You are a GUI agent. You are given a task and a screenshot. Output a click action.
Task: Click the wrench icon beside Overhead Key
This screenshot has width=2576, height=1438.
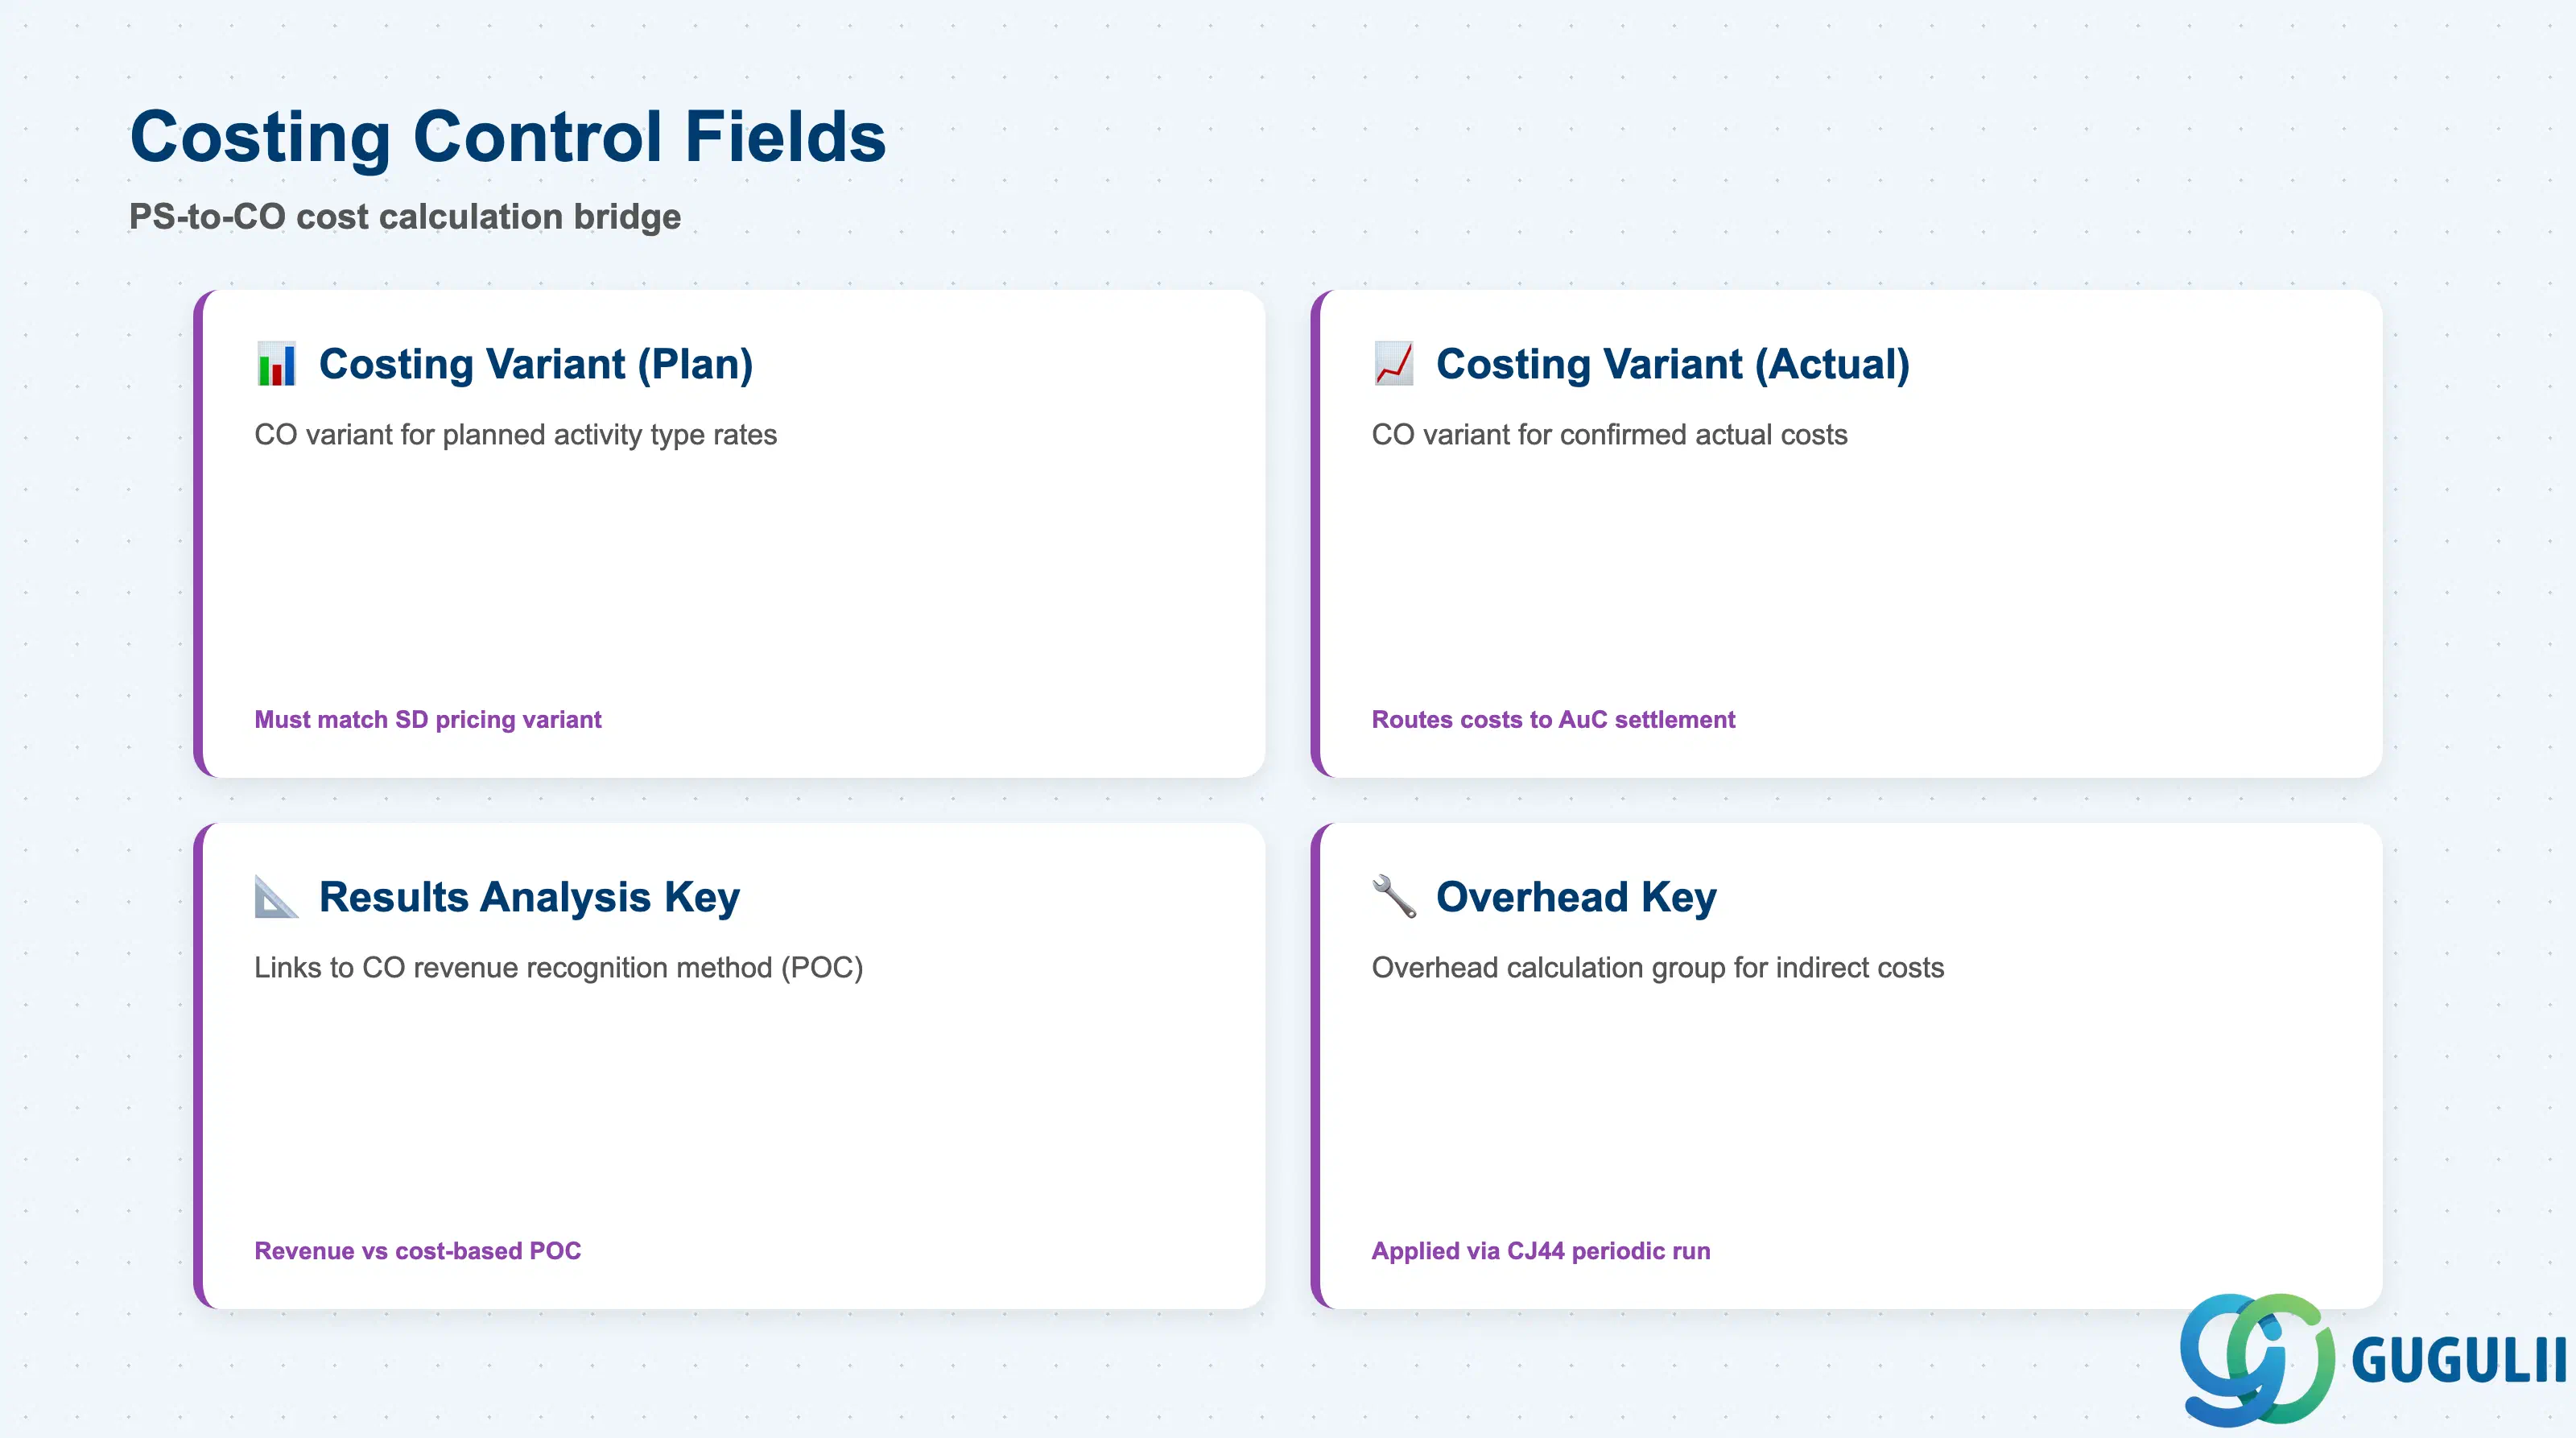coord(1393,897)
